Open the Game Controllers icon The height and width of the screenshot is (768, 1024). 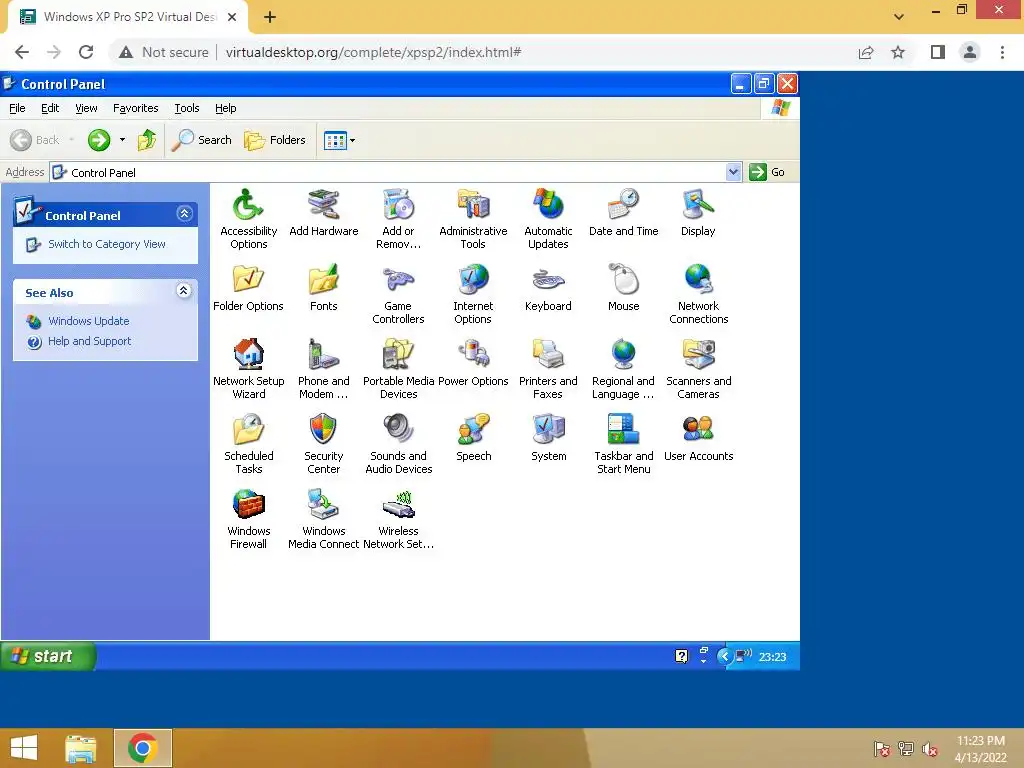click(x=398, y=280)
